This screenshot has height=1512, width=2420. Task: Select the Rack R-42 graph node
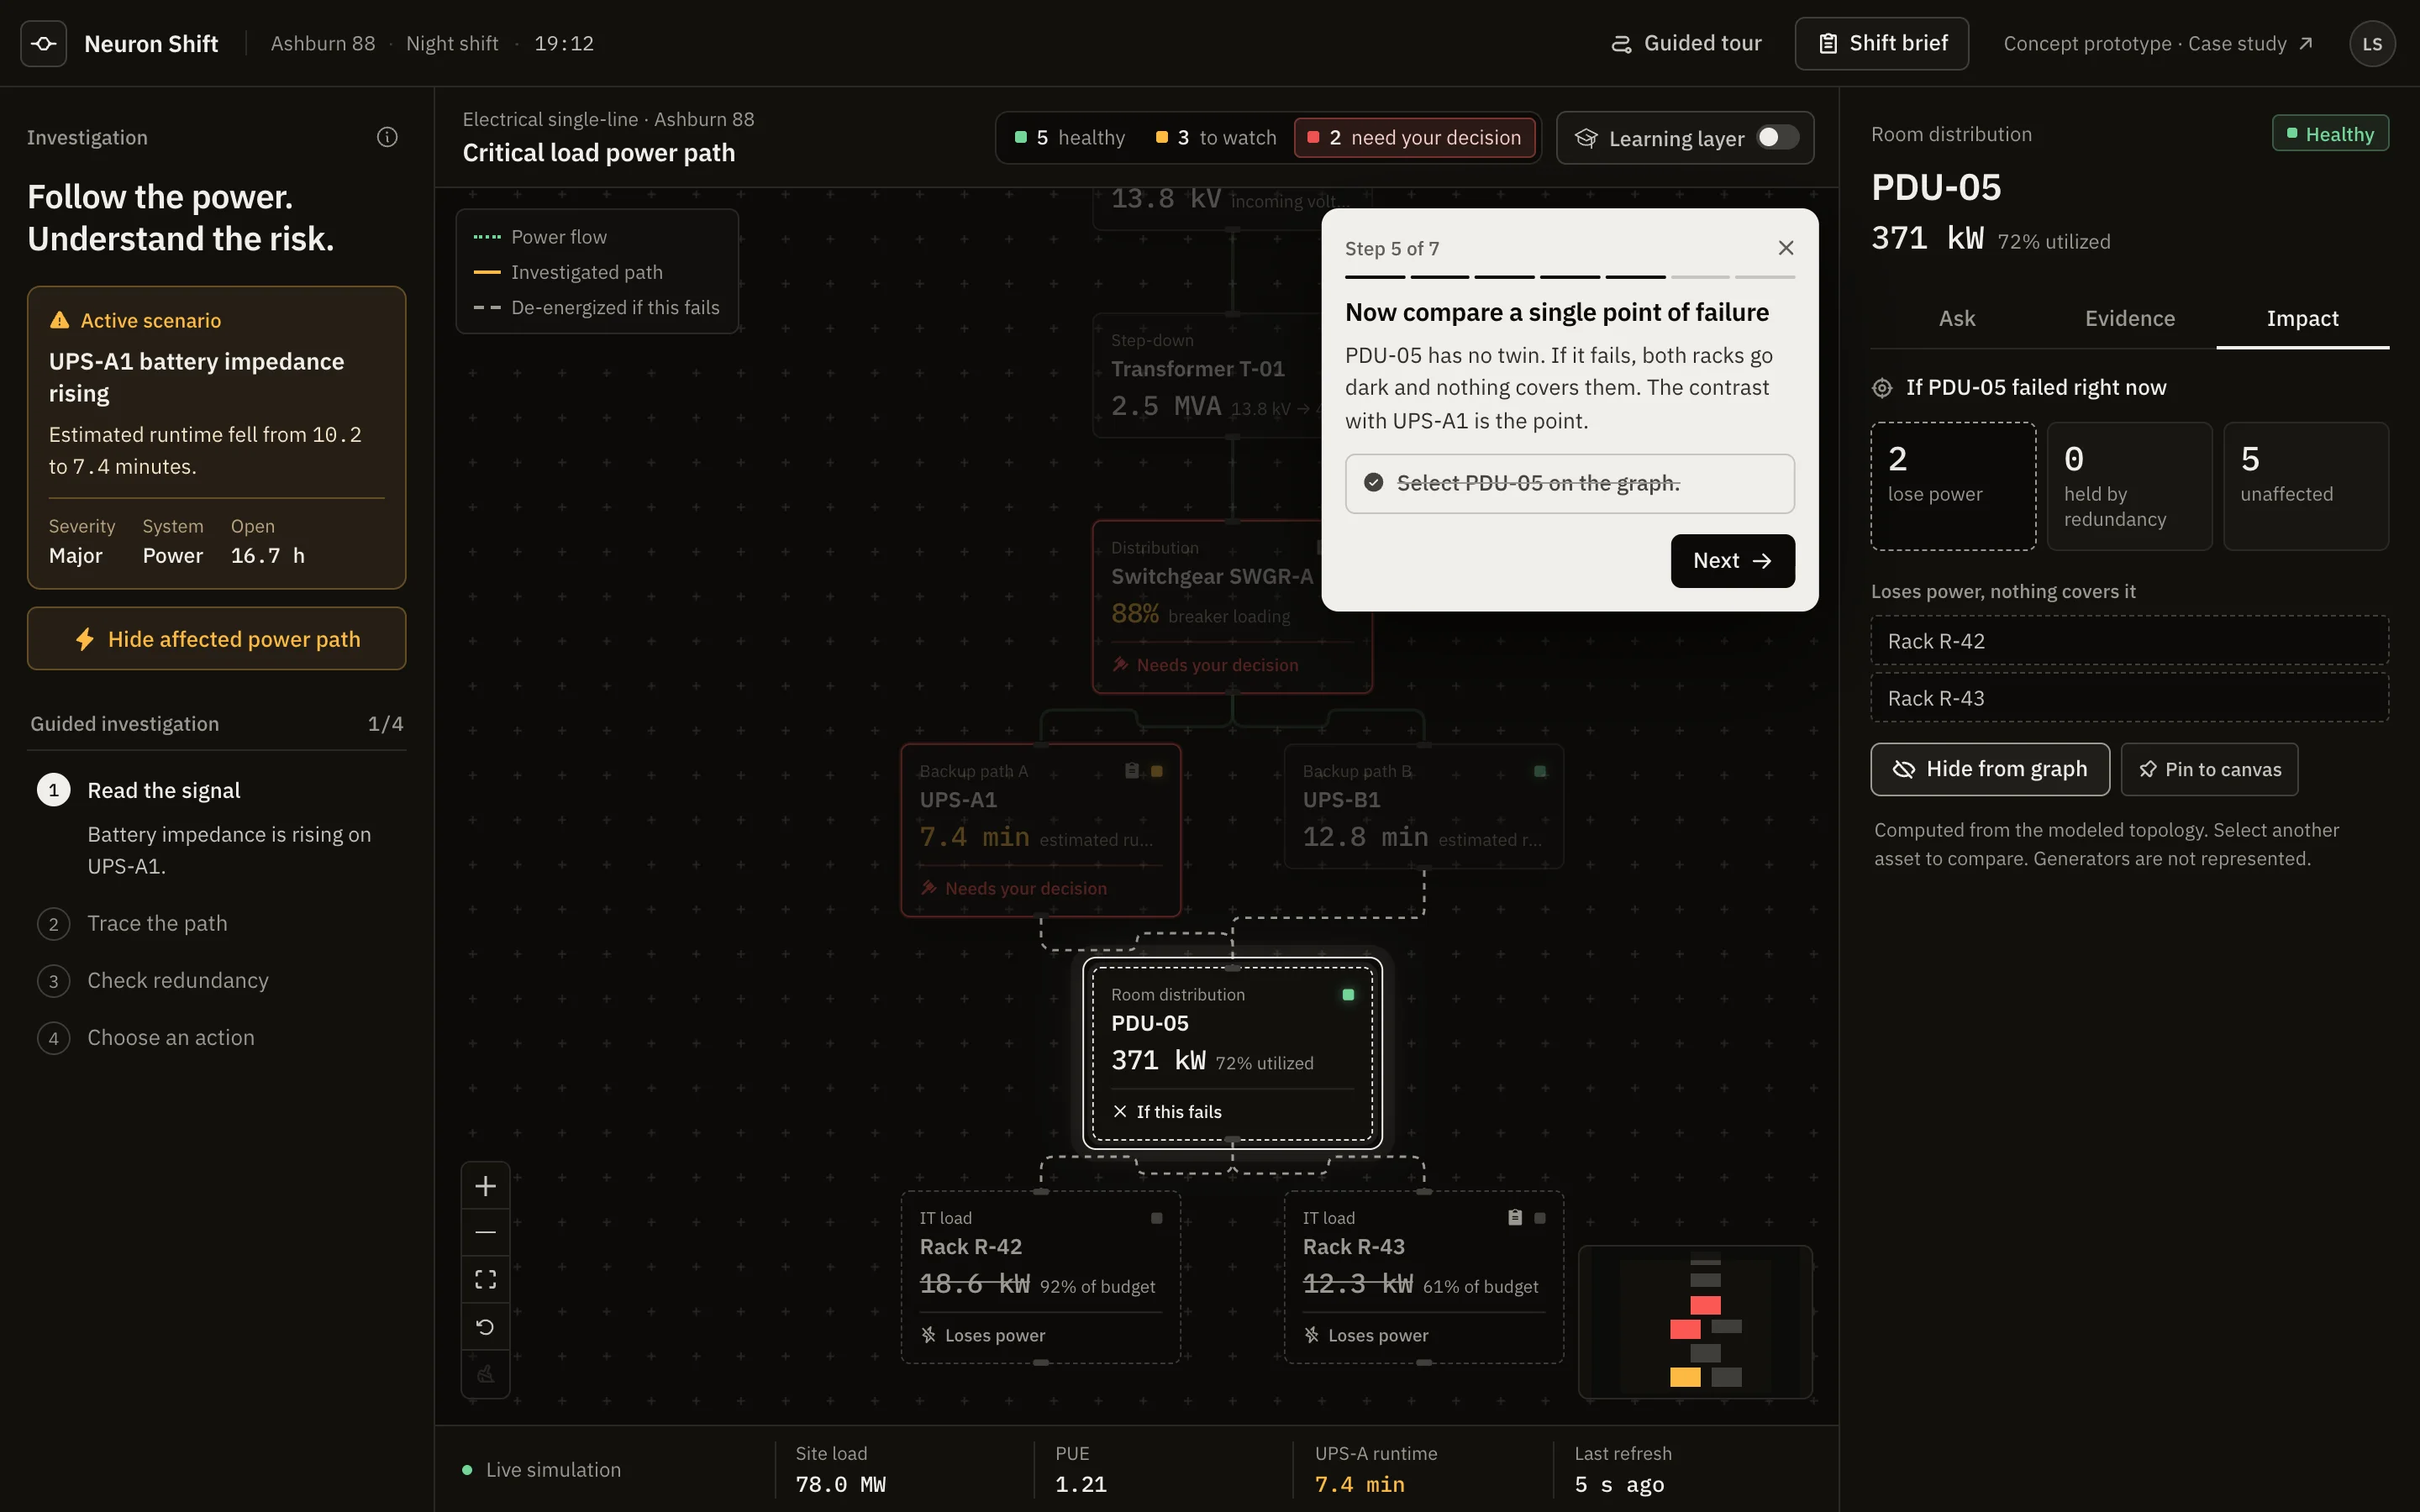(1040, 1276)
